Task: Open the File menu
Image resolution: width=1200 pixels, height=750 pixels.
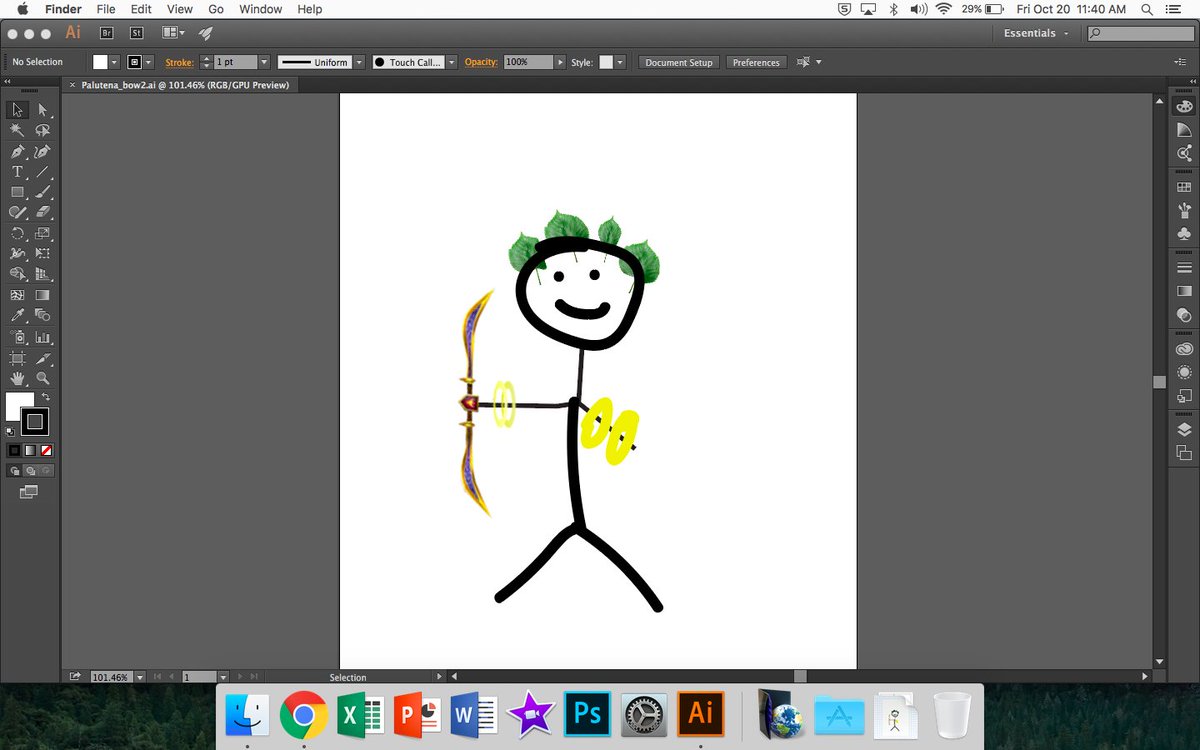Action: click(x=106, y=9)
